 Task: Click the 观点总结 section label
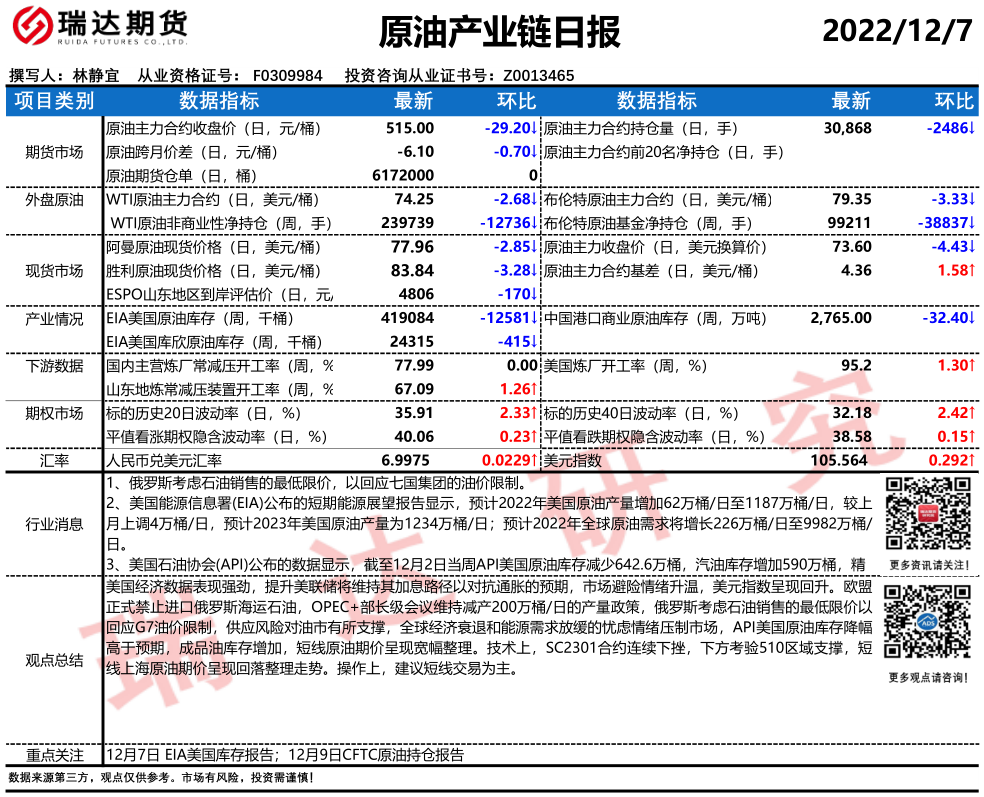point(54,660)
